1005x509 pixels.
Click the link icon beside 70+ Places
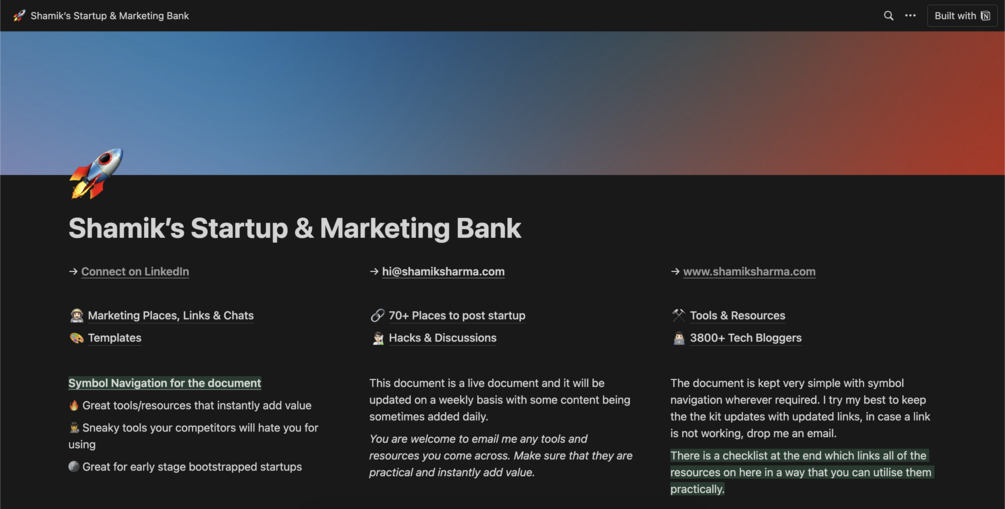pyautogui.click(x=377, y=315)
